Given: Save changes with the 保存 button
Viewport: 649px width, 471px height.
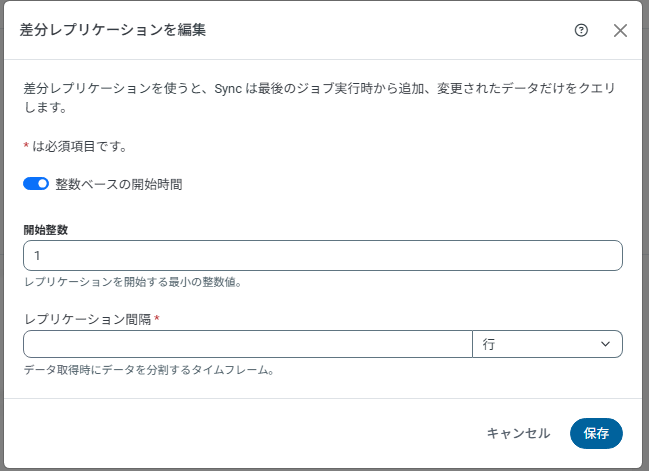Looking at the screenshot, I should [596, 433].
